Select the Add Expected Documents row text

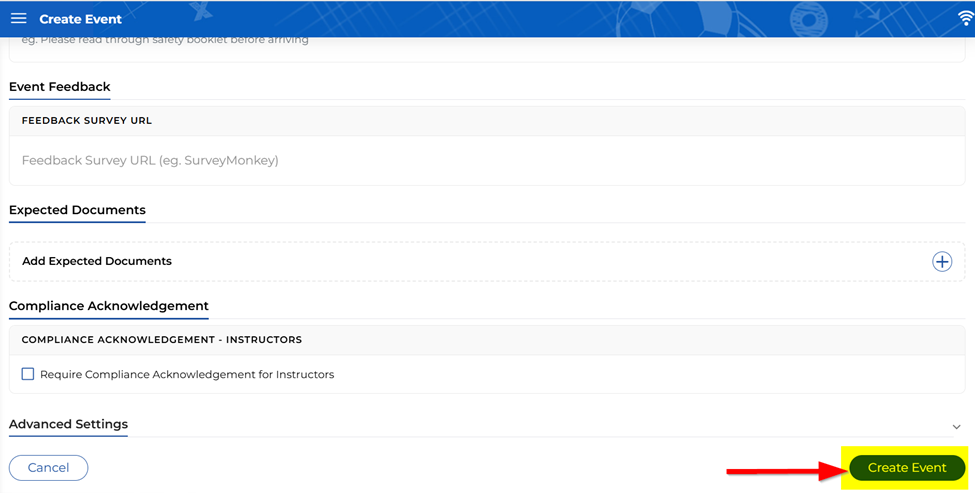[97, 261]
